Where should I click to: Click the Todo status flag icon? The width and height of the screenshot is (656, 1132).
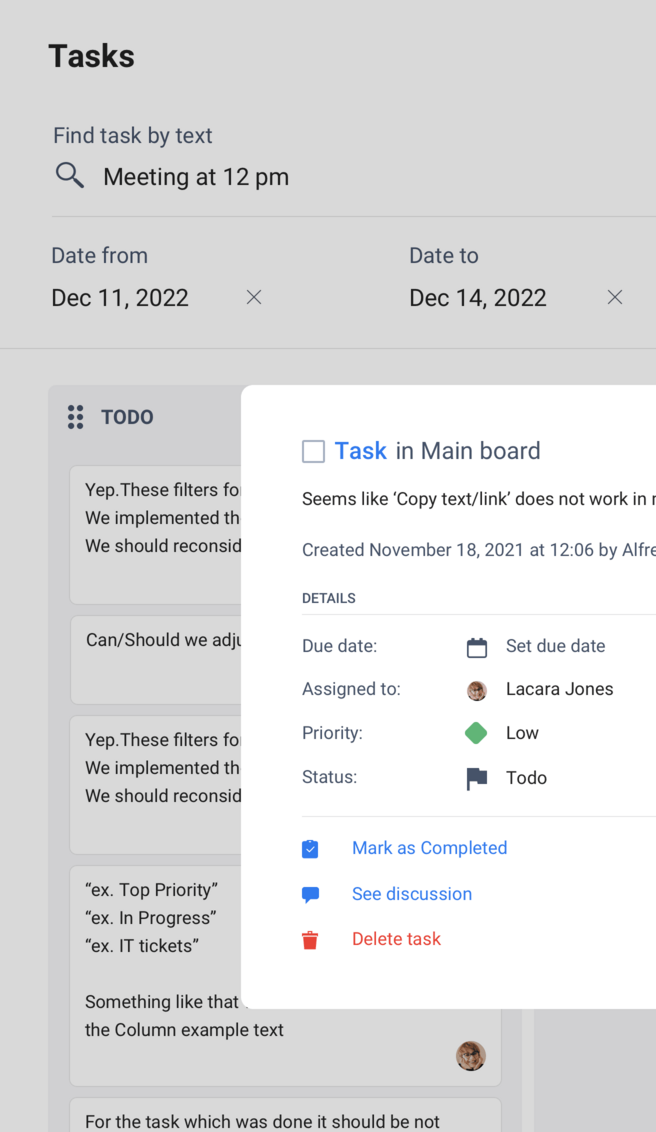click(x=477, y=778)
